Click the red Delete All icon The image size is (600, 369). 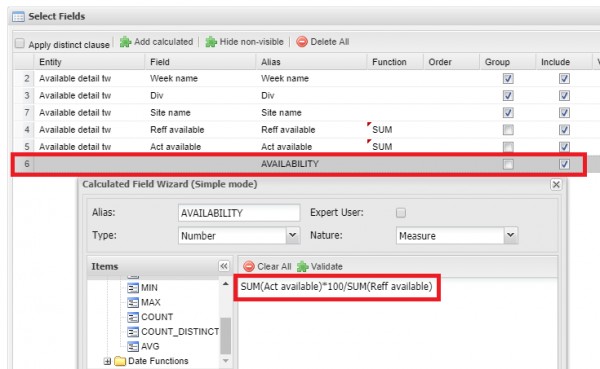(302, 42)
